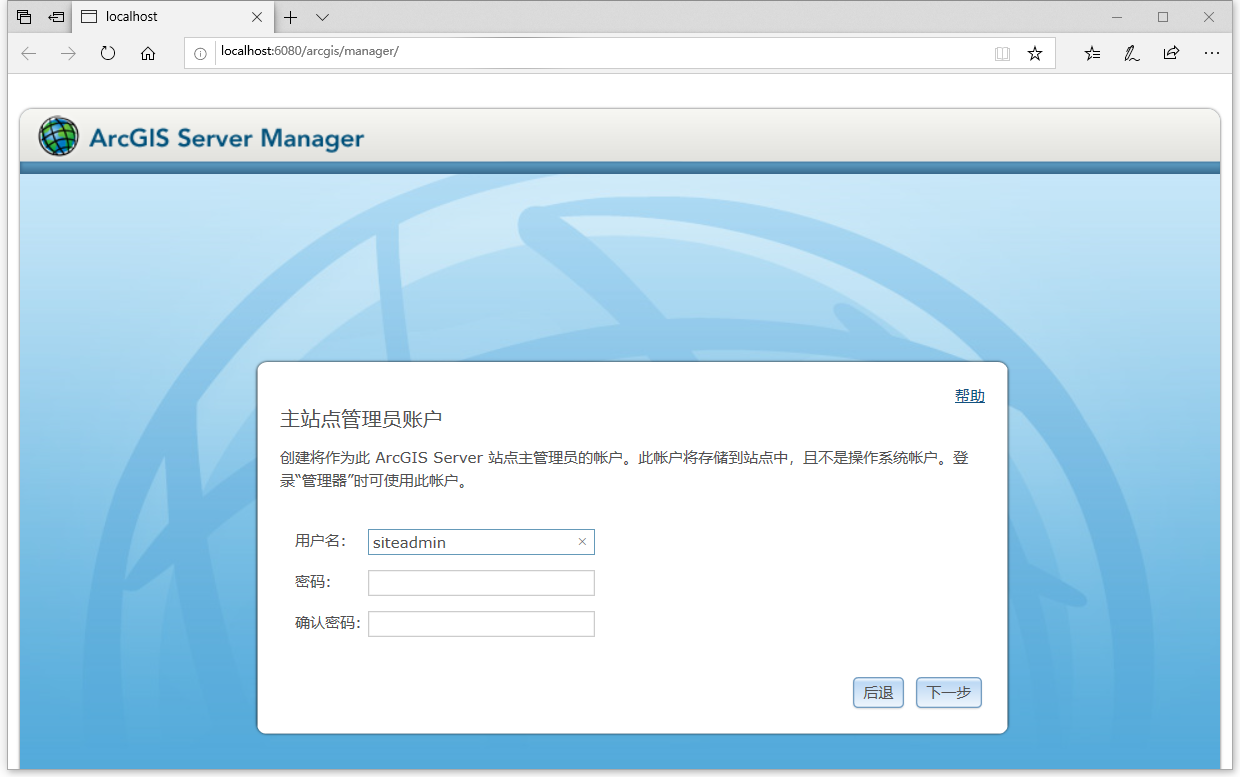Click the 用户名 field containing siteadmin
Screen dimensions: 1240x777
[x=481, y=542]
